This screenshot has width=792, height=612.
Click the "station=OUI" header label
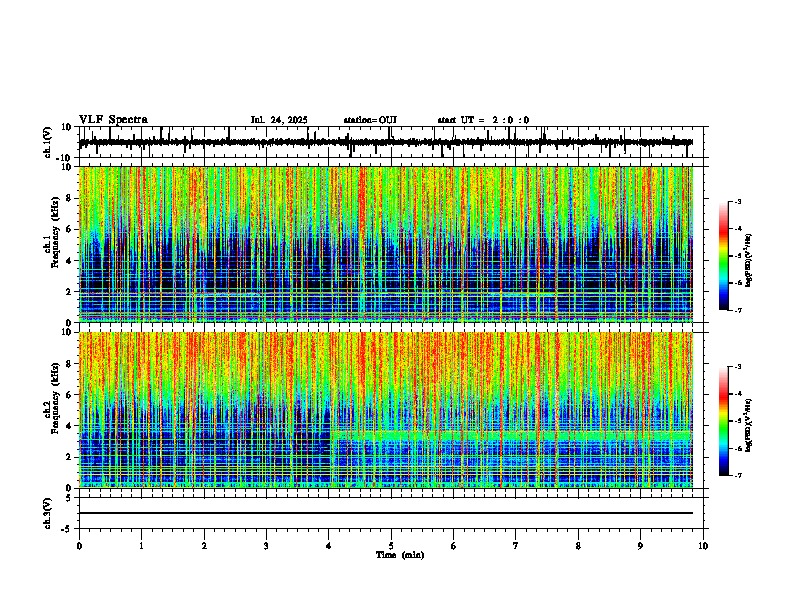(370, 120)
